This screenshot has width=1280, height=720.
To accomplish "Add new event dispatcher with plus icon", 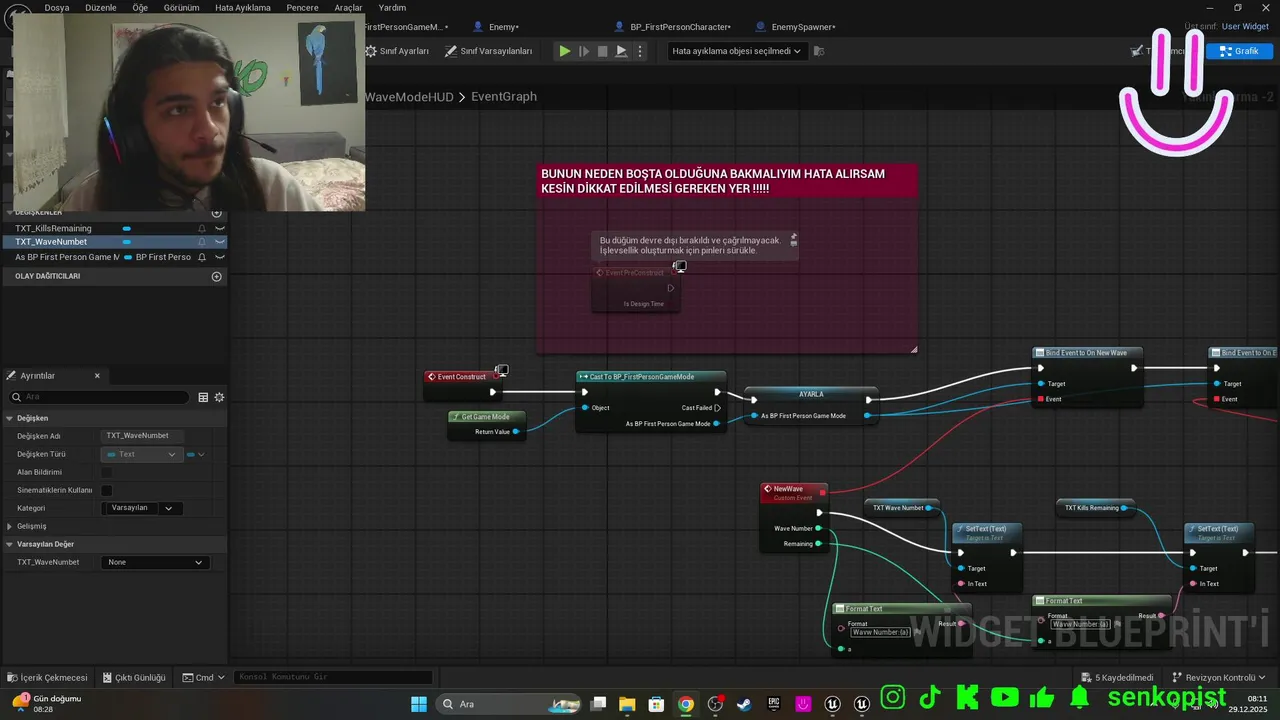I will coord(217,276).
